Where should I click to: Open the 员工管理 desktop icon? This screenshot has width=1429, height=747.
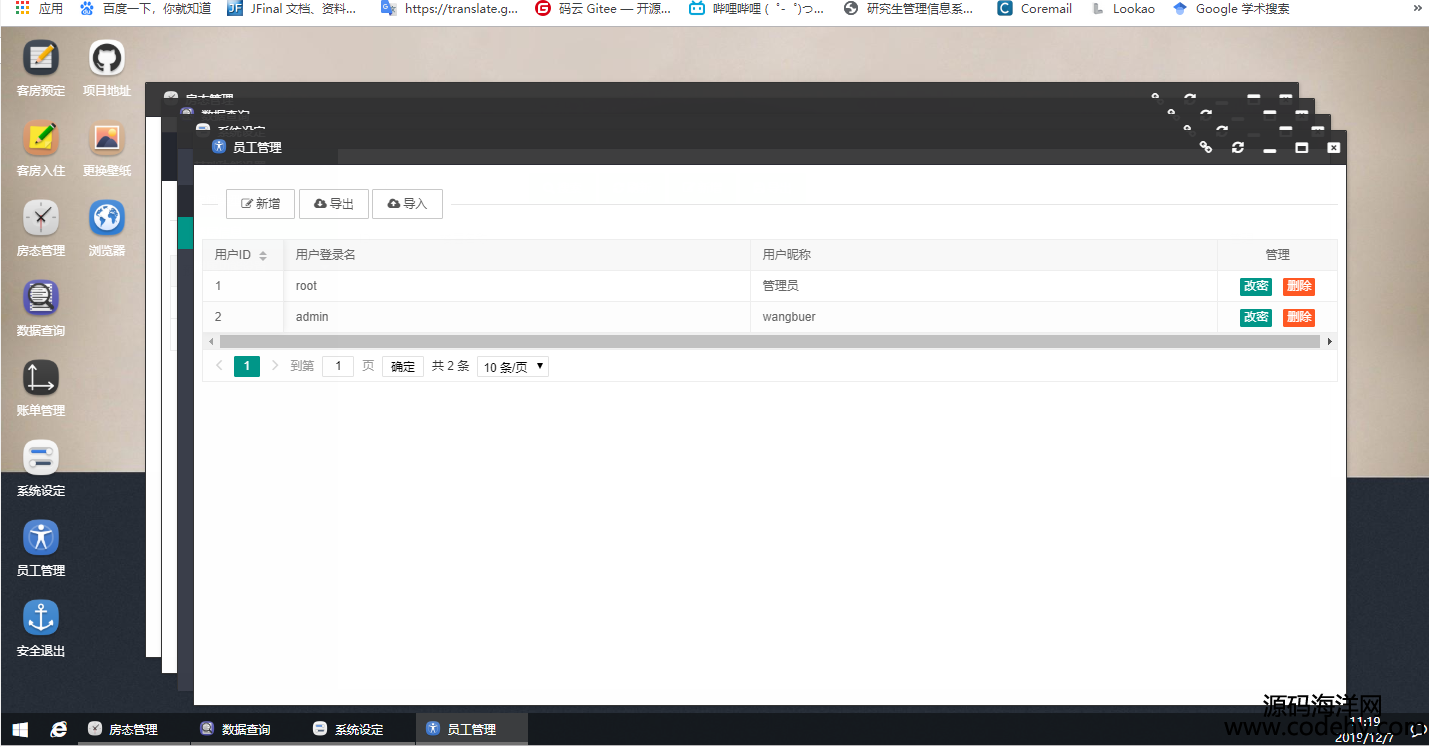41,538
